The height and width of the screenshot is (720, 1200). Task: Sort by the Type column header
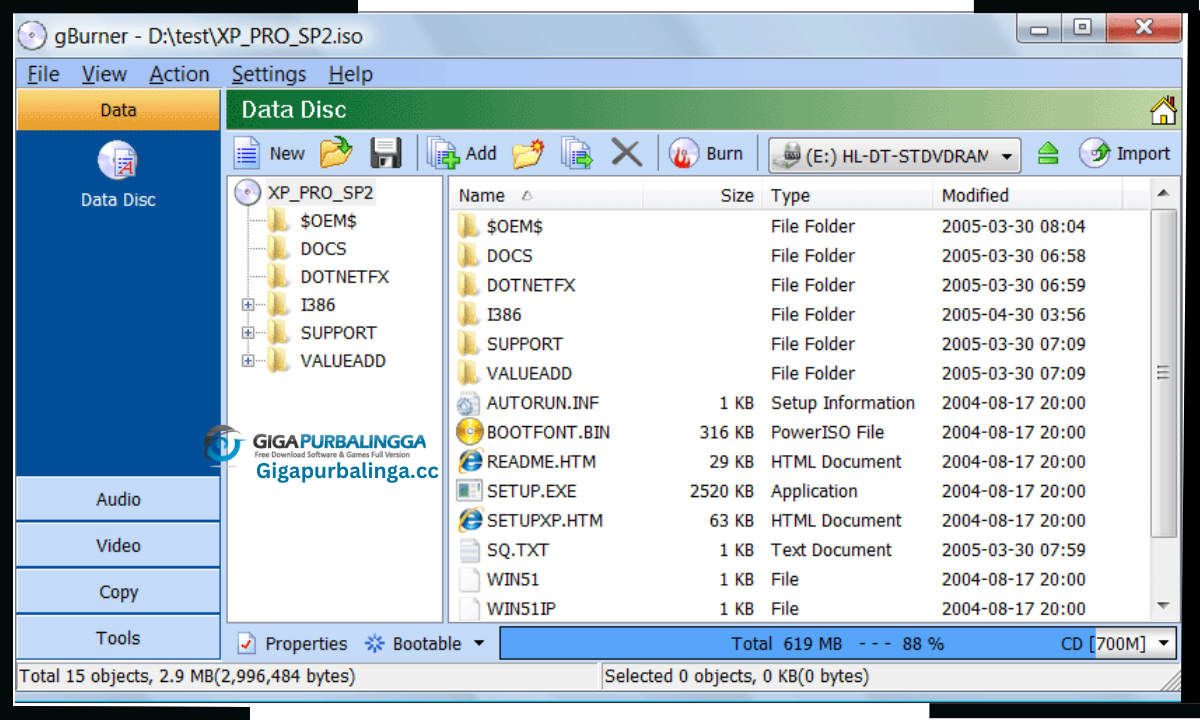tap(848, 195)
